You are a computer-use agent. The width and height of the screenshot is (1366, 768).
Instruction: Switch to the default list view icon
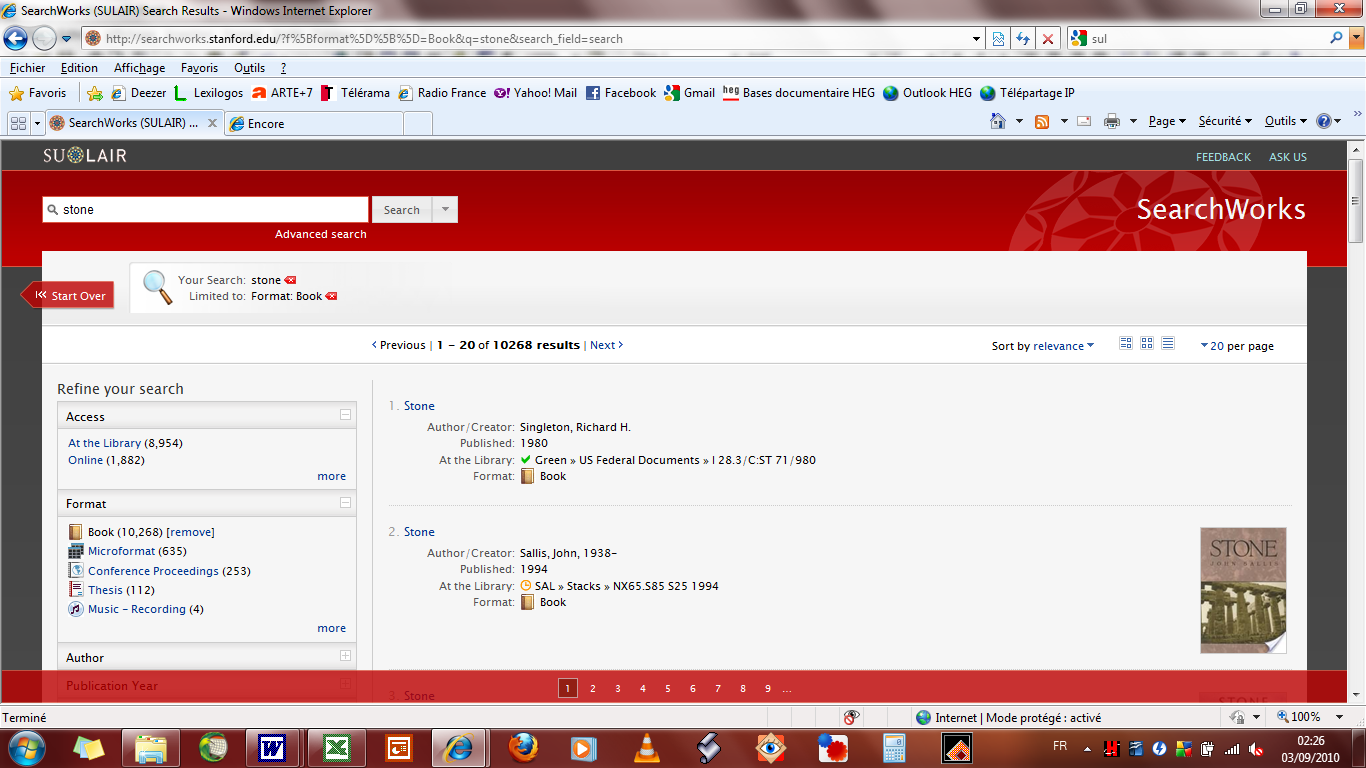1126,343
